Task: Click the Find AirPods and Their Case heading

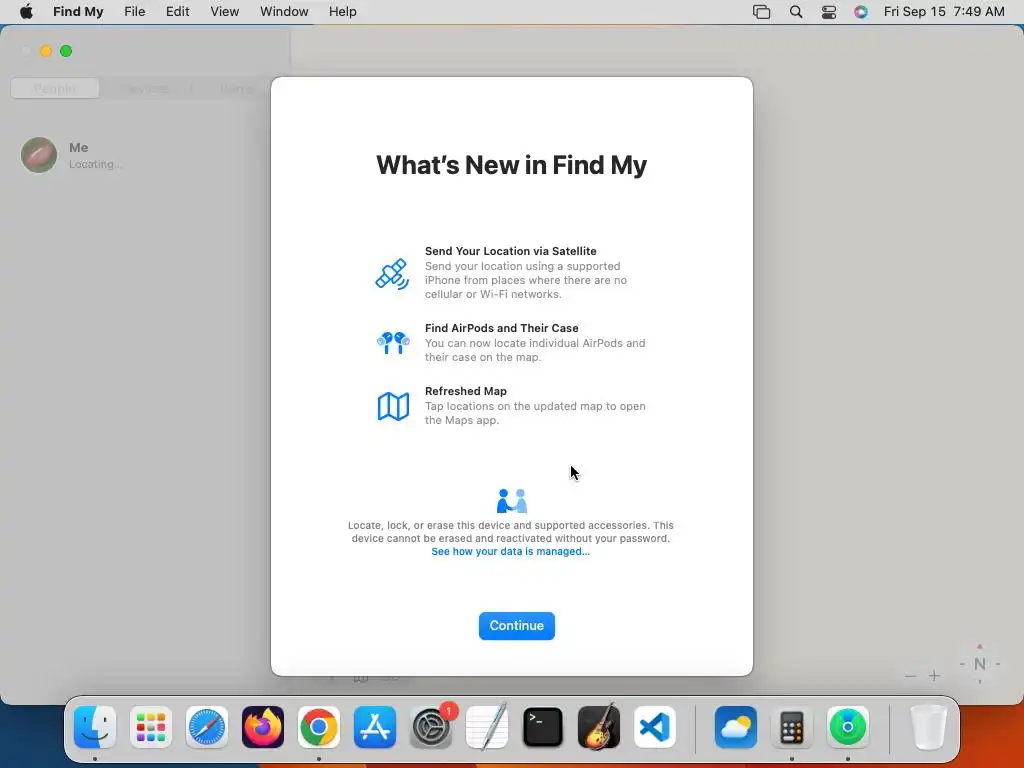Action: [502, 328]
